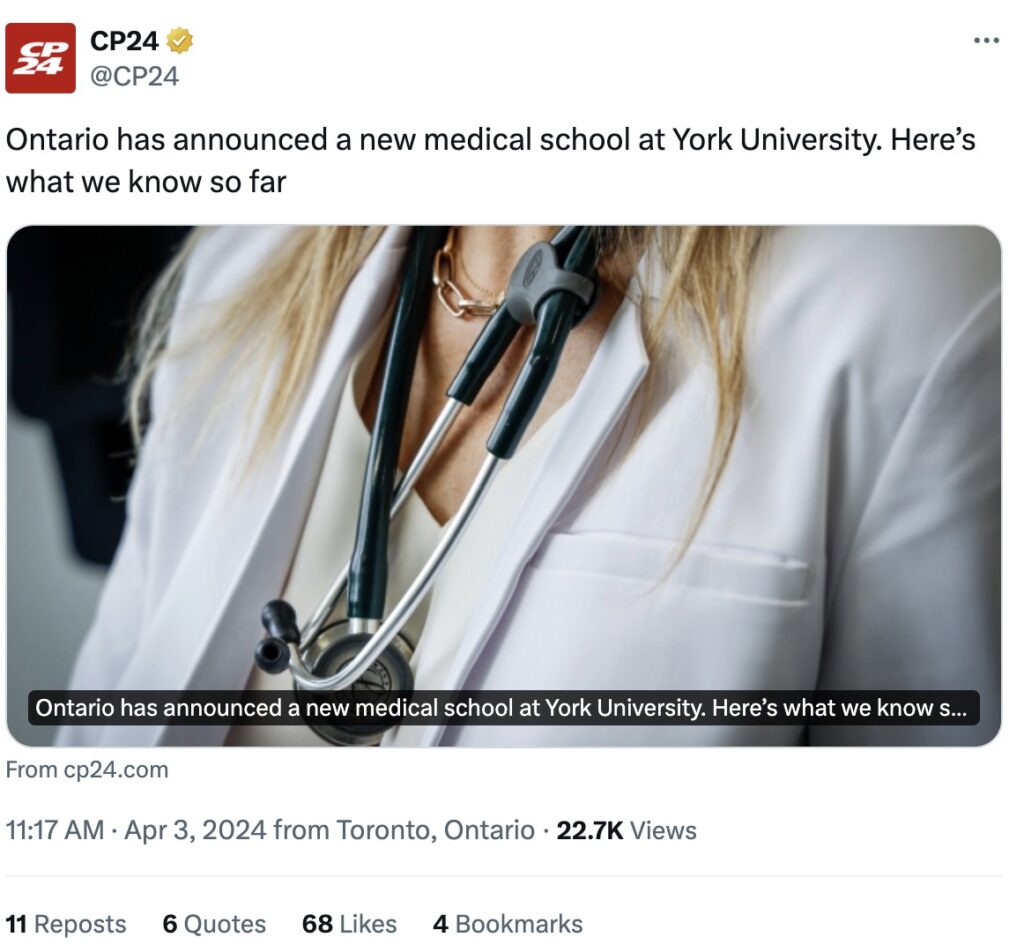
Task: Click the CP24 red logo avatar
Action: click(x=40, y=58)
